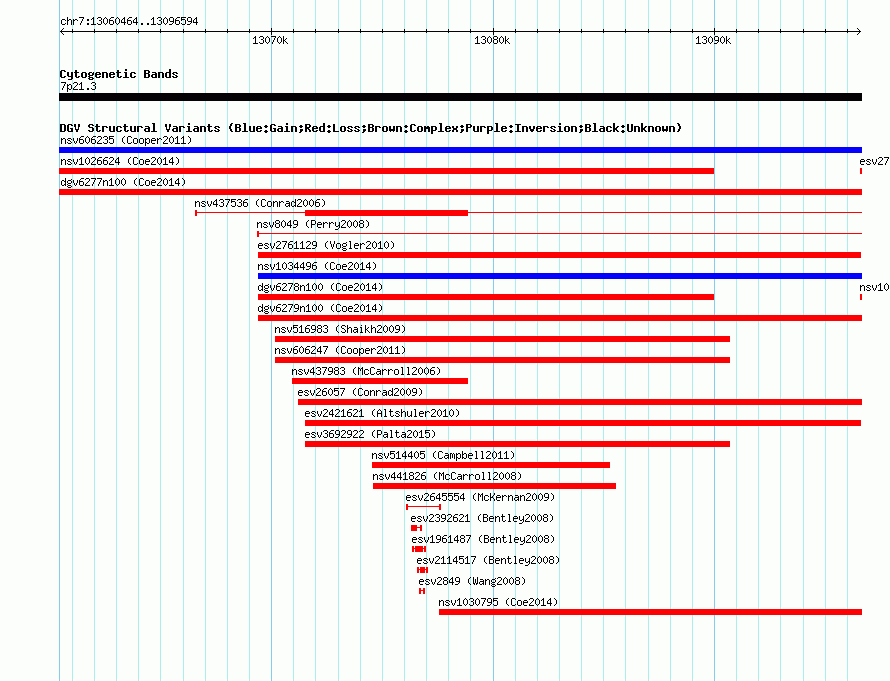The image size is (890, 681).
Task: Click the blue nsv1034496 gain bar
Action: (560, 276)
